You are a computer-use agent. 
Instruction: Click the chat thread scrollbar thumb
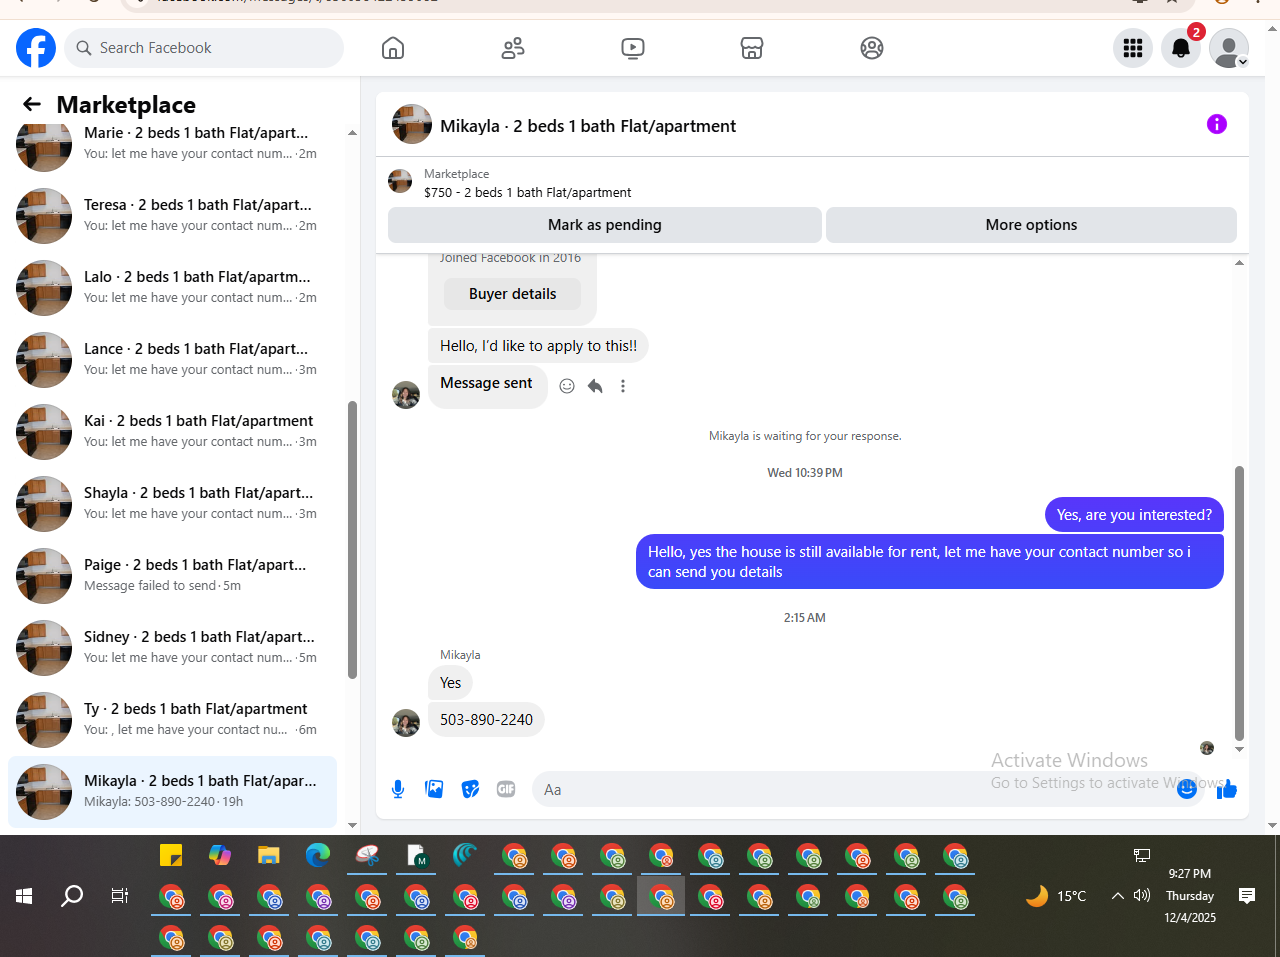(1240, 603)
